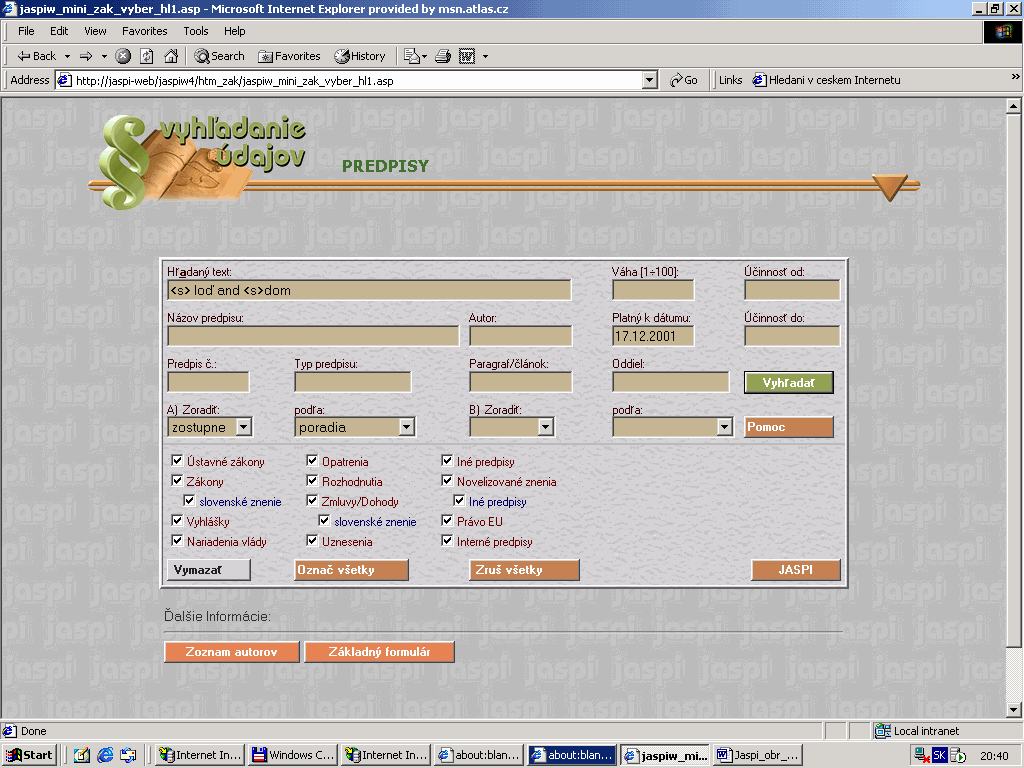Open the File menu
Screen dimensions: 1024x768
[26, 31]
